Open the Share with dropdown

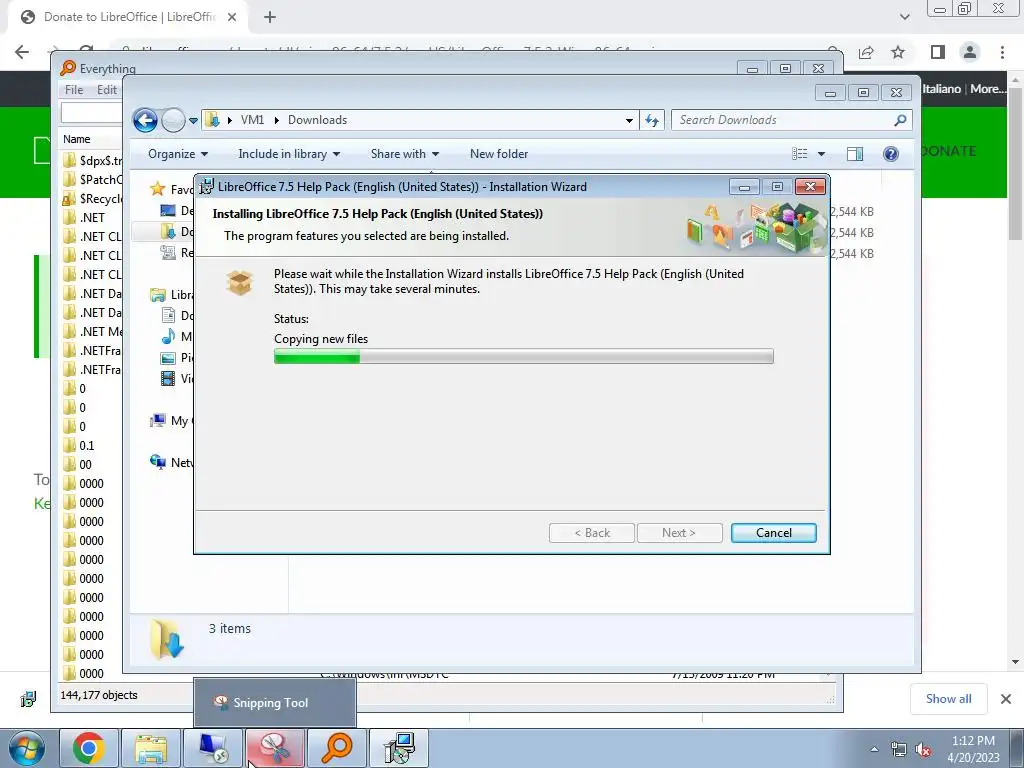coord(405,154)
